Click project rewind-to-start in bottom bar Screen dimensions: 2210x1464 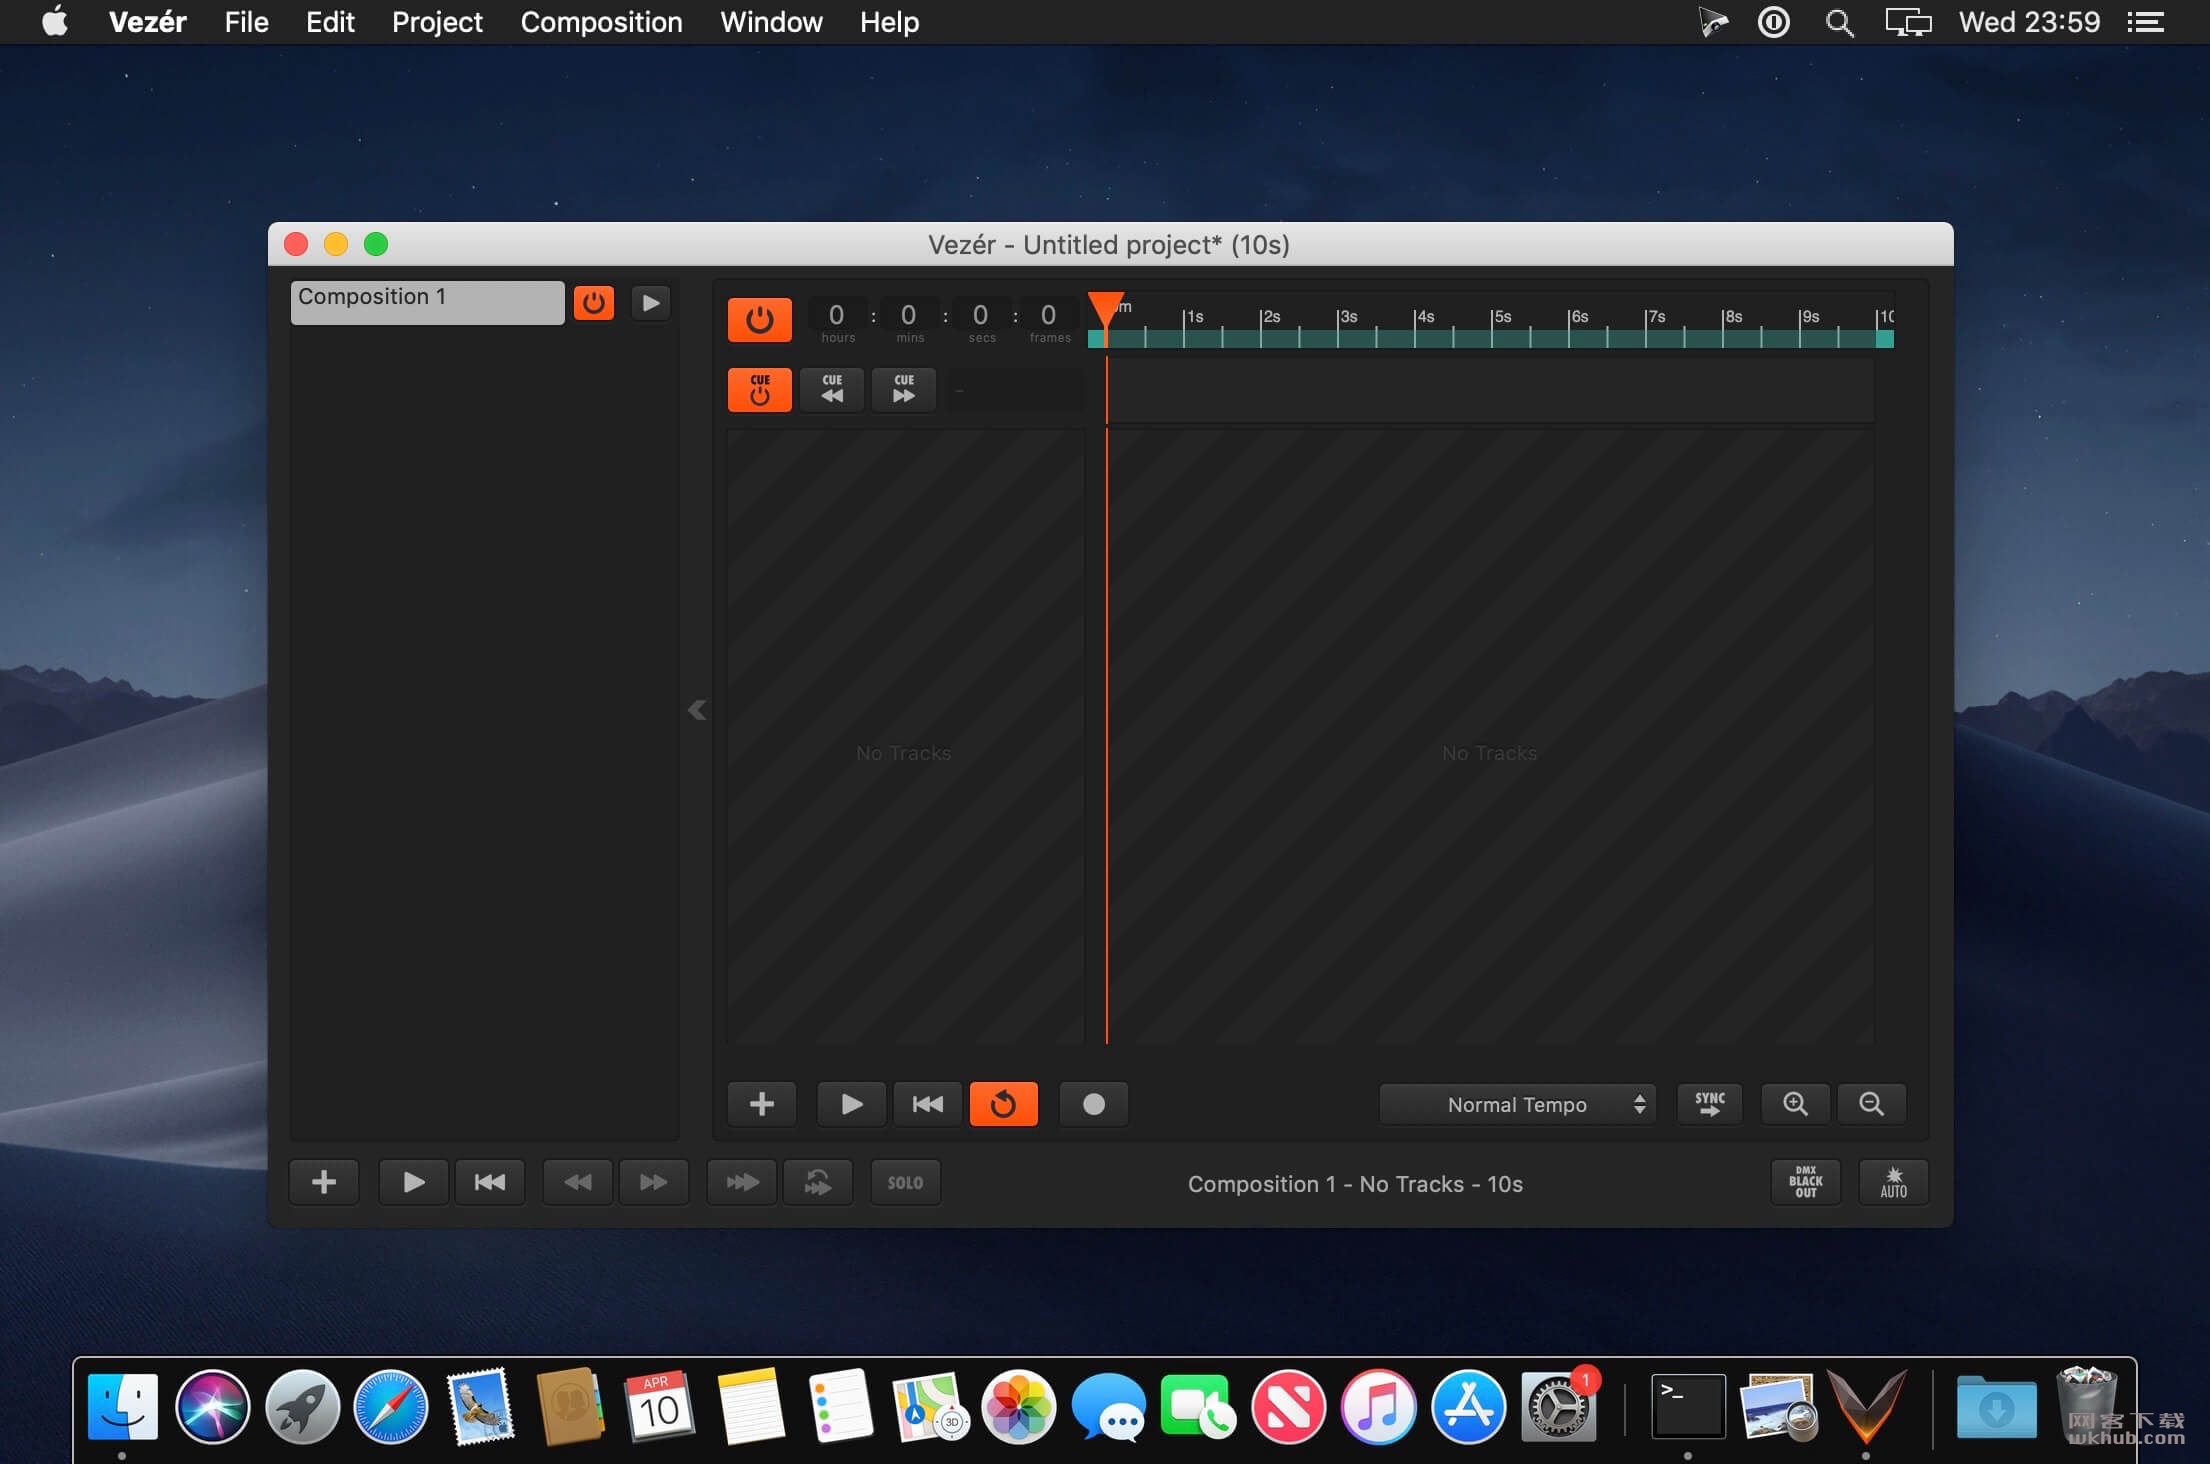point(490,1182)
